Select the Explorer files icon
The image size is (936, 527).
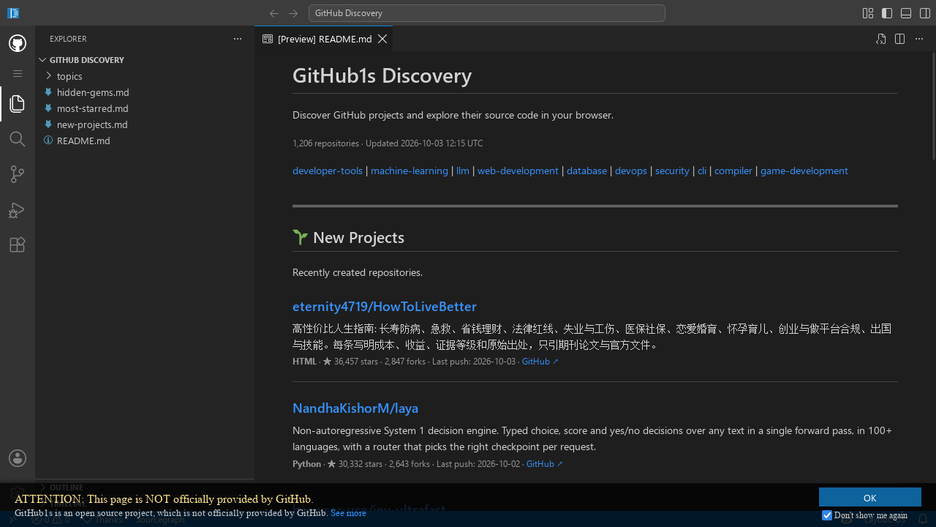point(17,104)
